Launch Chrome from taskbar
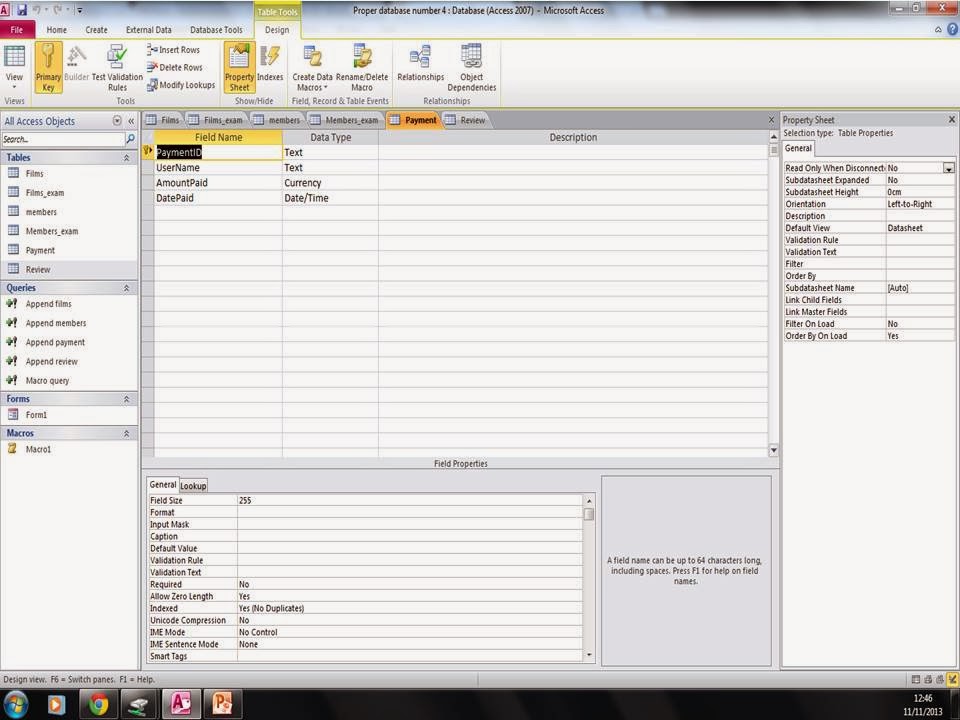The image size is (960, 720). point(98,704)
